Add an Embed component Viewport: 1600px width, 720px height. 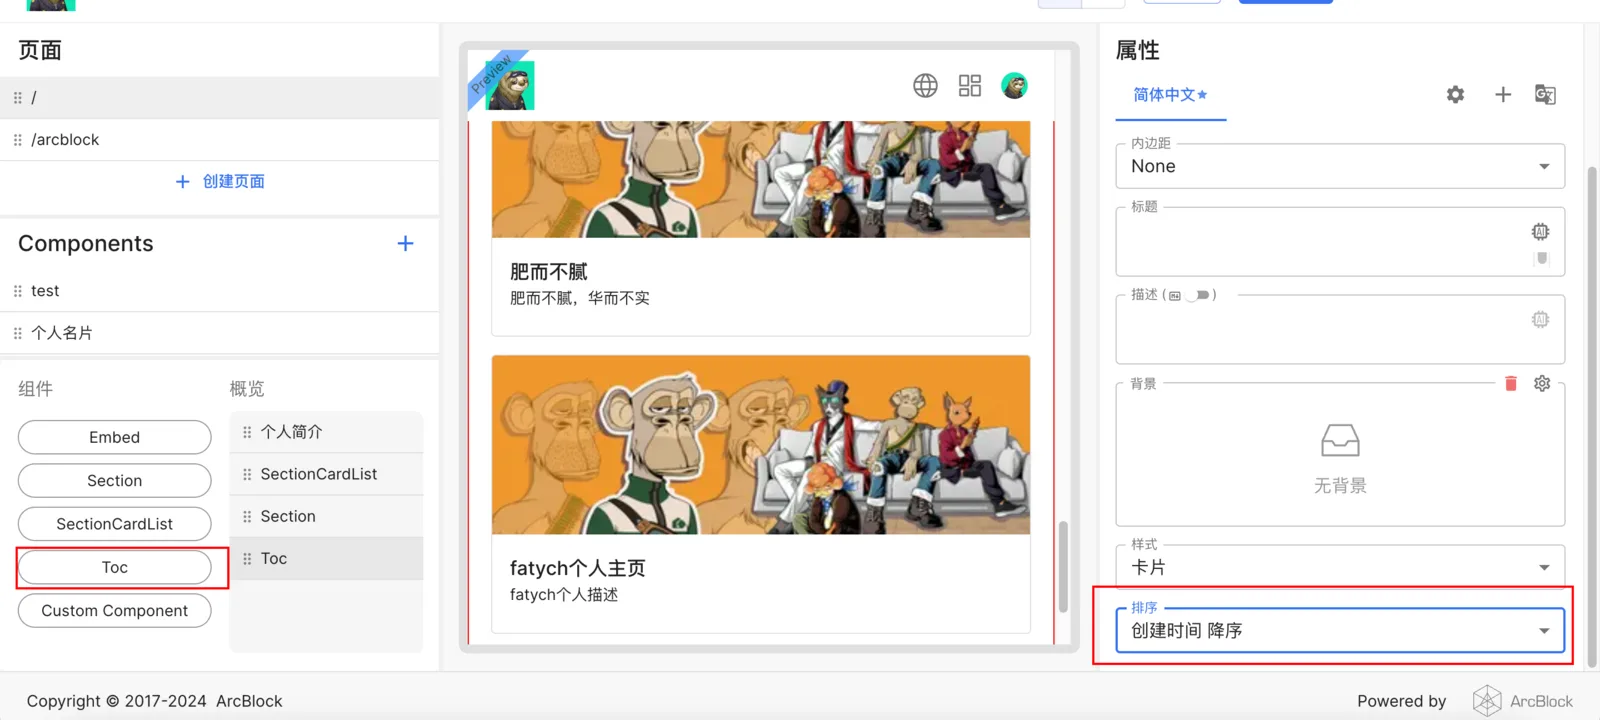click(x=114, y=437)
